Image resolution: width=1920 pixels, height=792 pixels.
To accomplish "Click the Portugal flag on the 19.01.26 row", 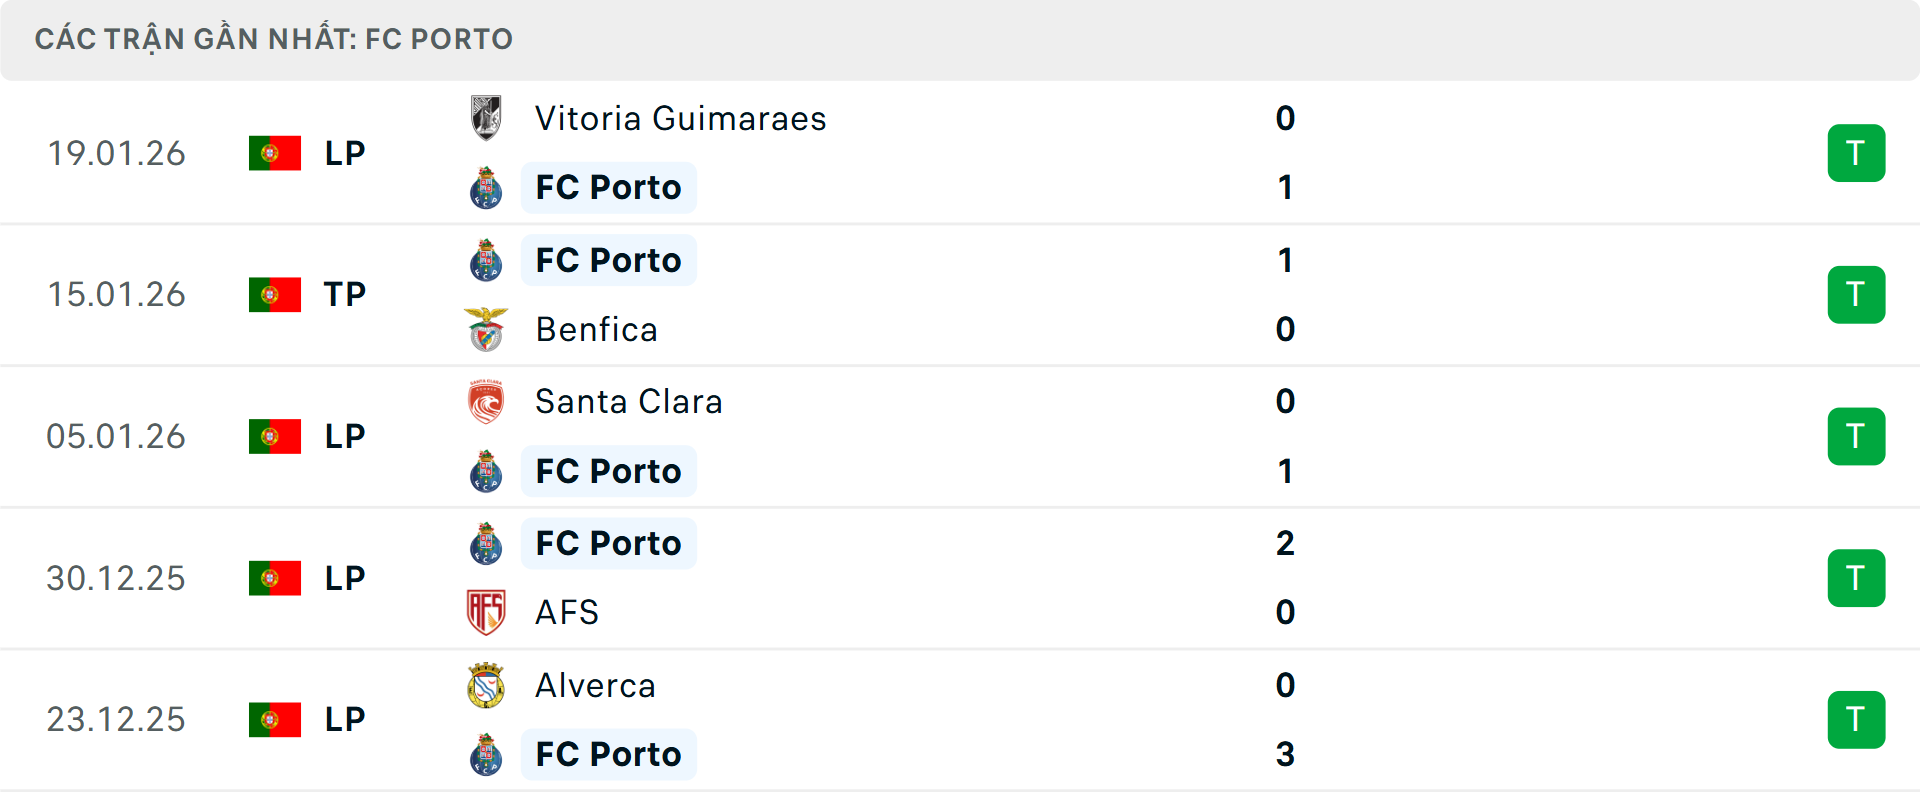I will pyautogui.click(x=275, y=152).
